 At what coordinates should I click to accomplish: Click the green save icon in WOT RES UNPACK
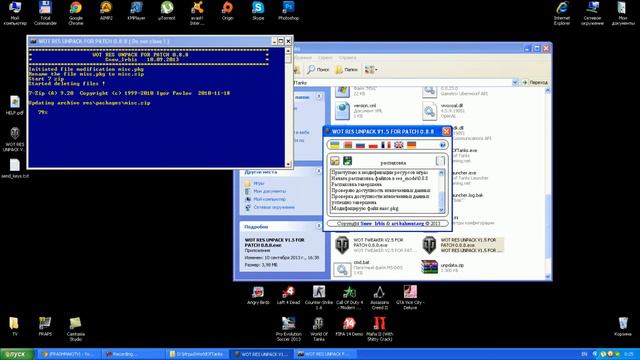tap(347, 161)
